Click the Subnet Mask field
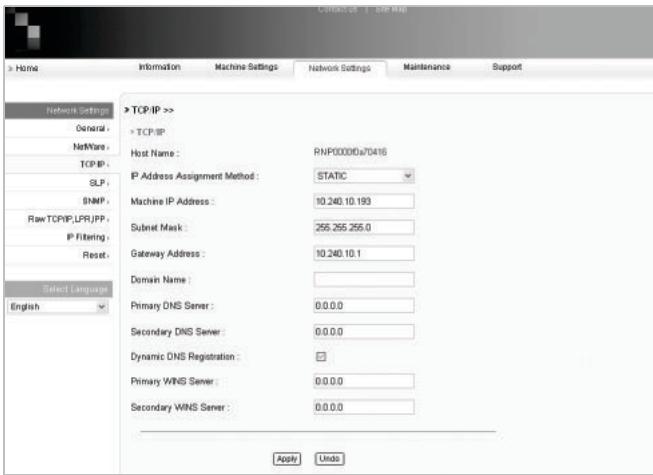Image resolution: width=653 pixels, height=475 pixels. 364,227
